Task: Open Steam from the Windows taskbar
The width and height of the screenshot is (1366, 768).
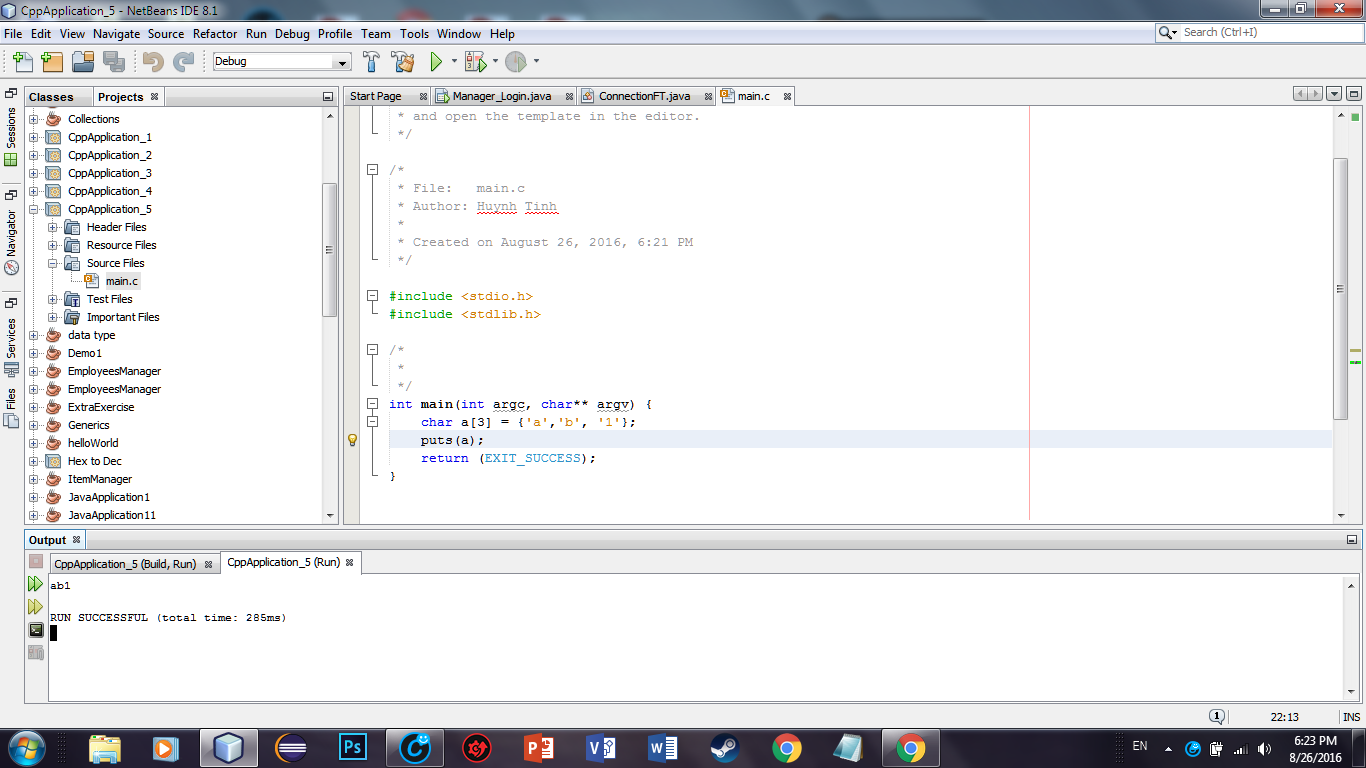Action: click(724, 747)
